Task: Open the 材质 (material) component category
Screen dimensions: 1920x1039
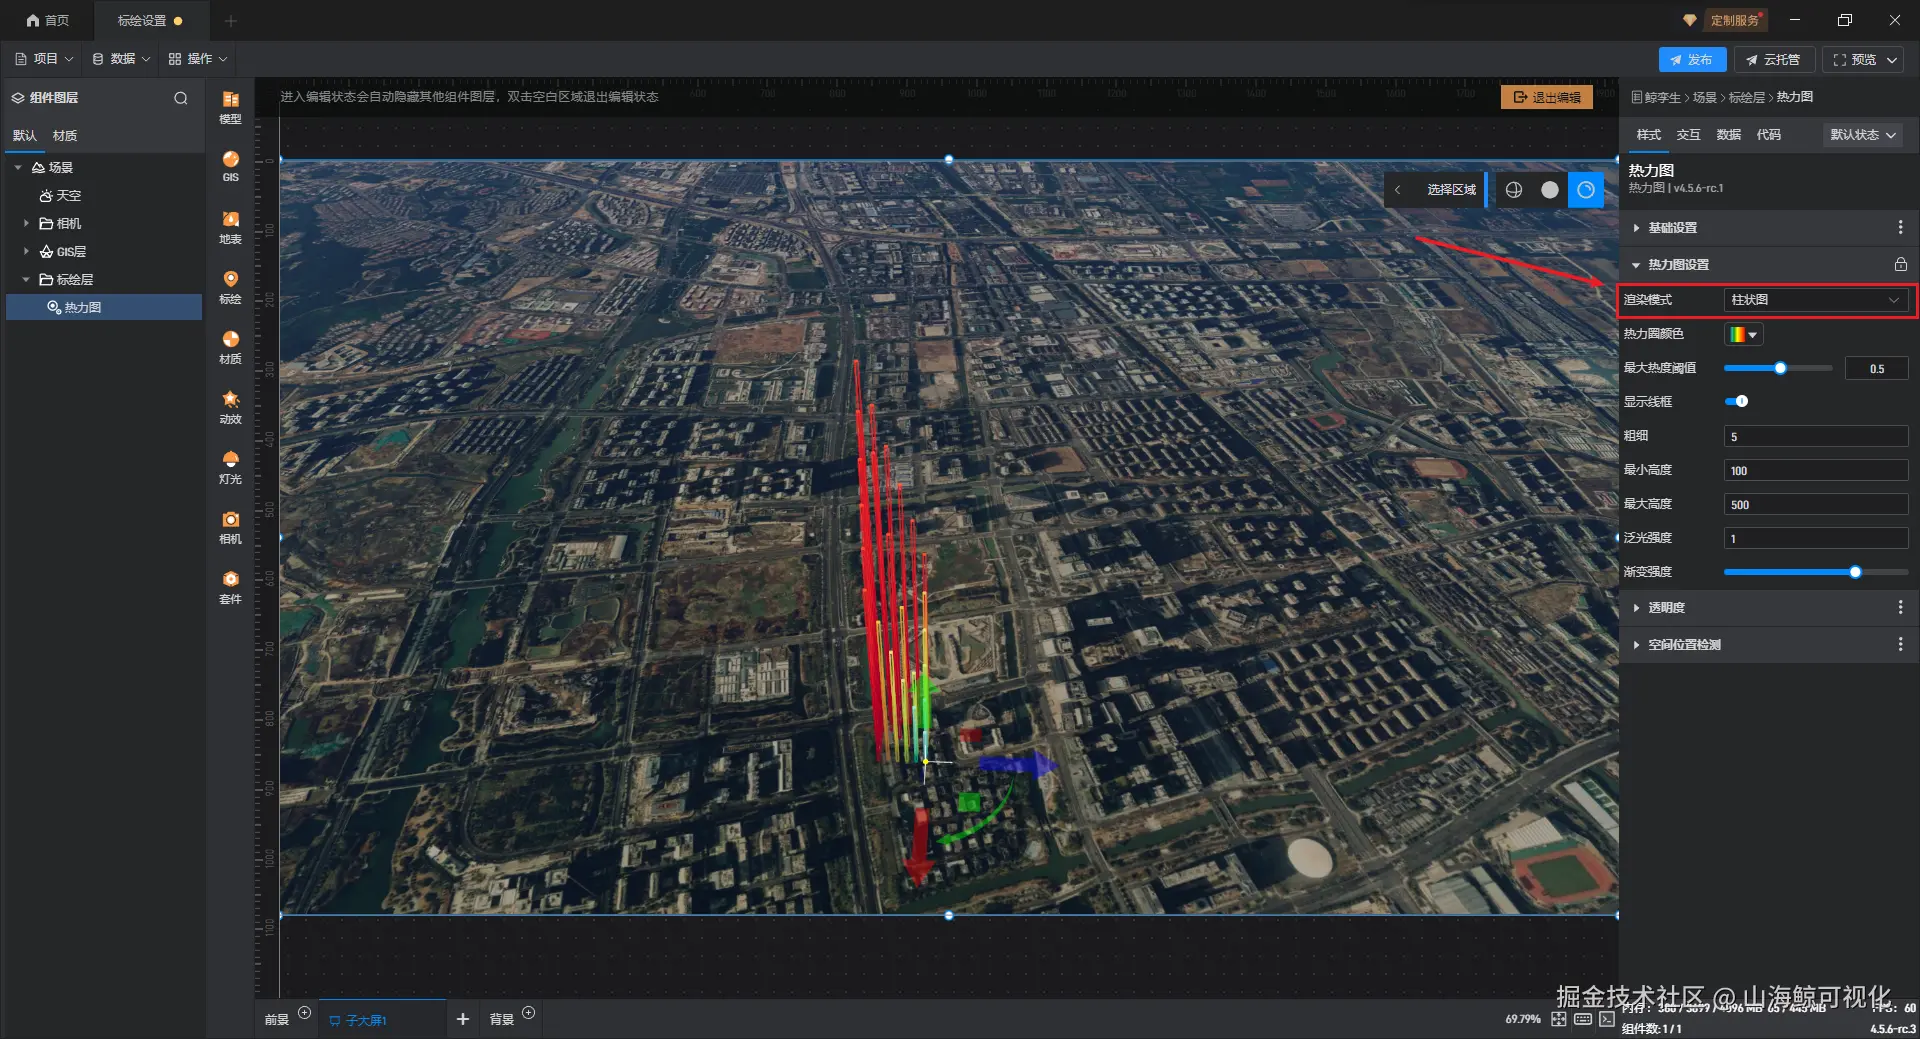Action: coord(230,347)
